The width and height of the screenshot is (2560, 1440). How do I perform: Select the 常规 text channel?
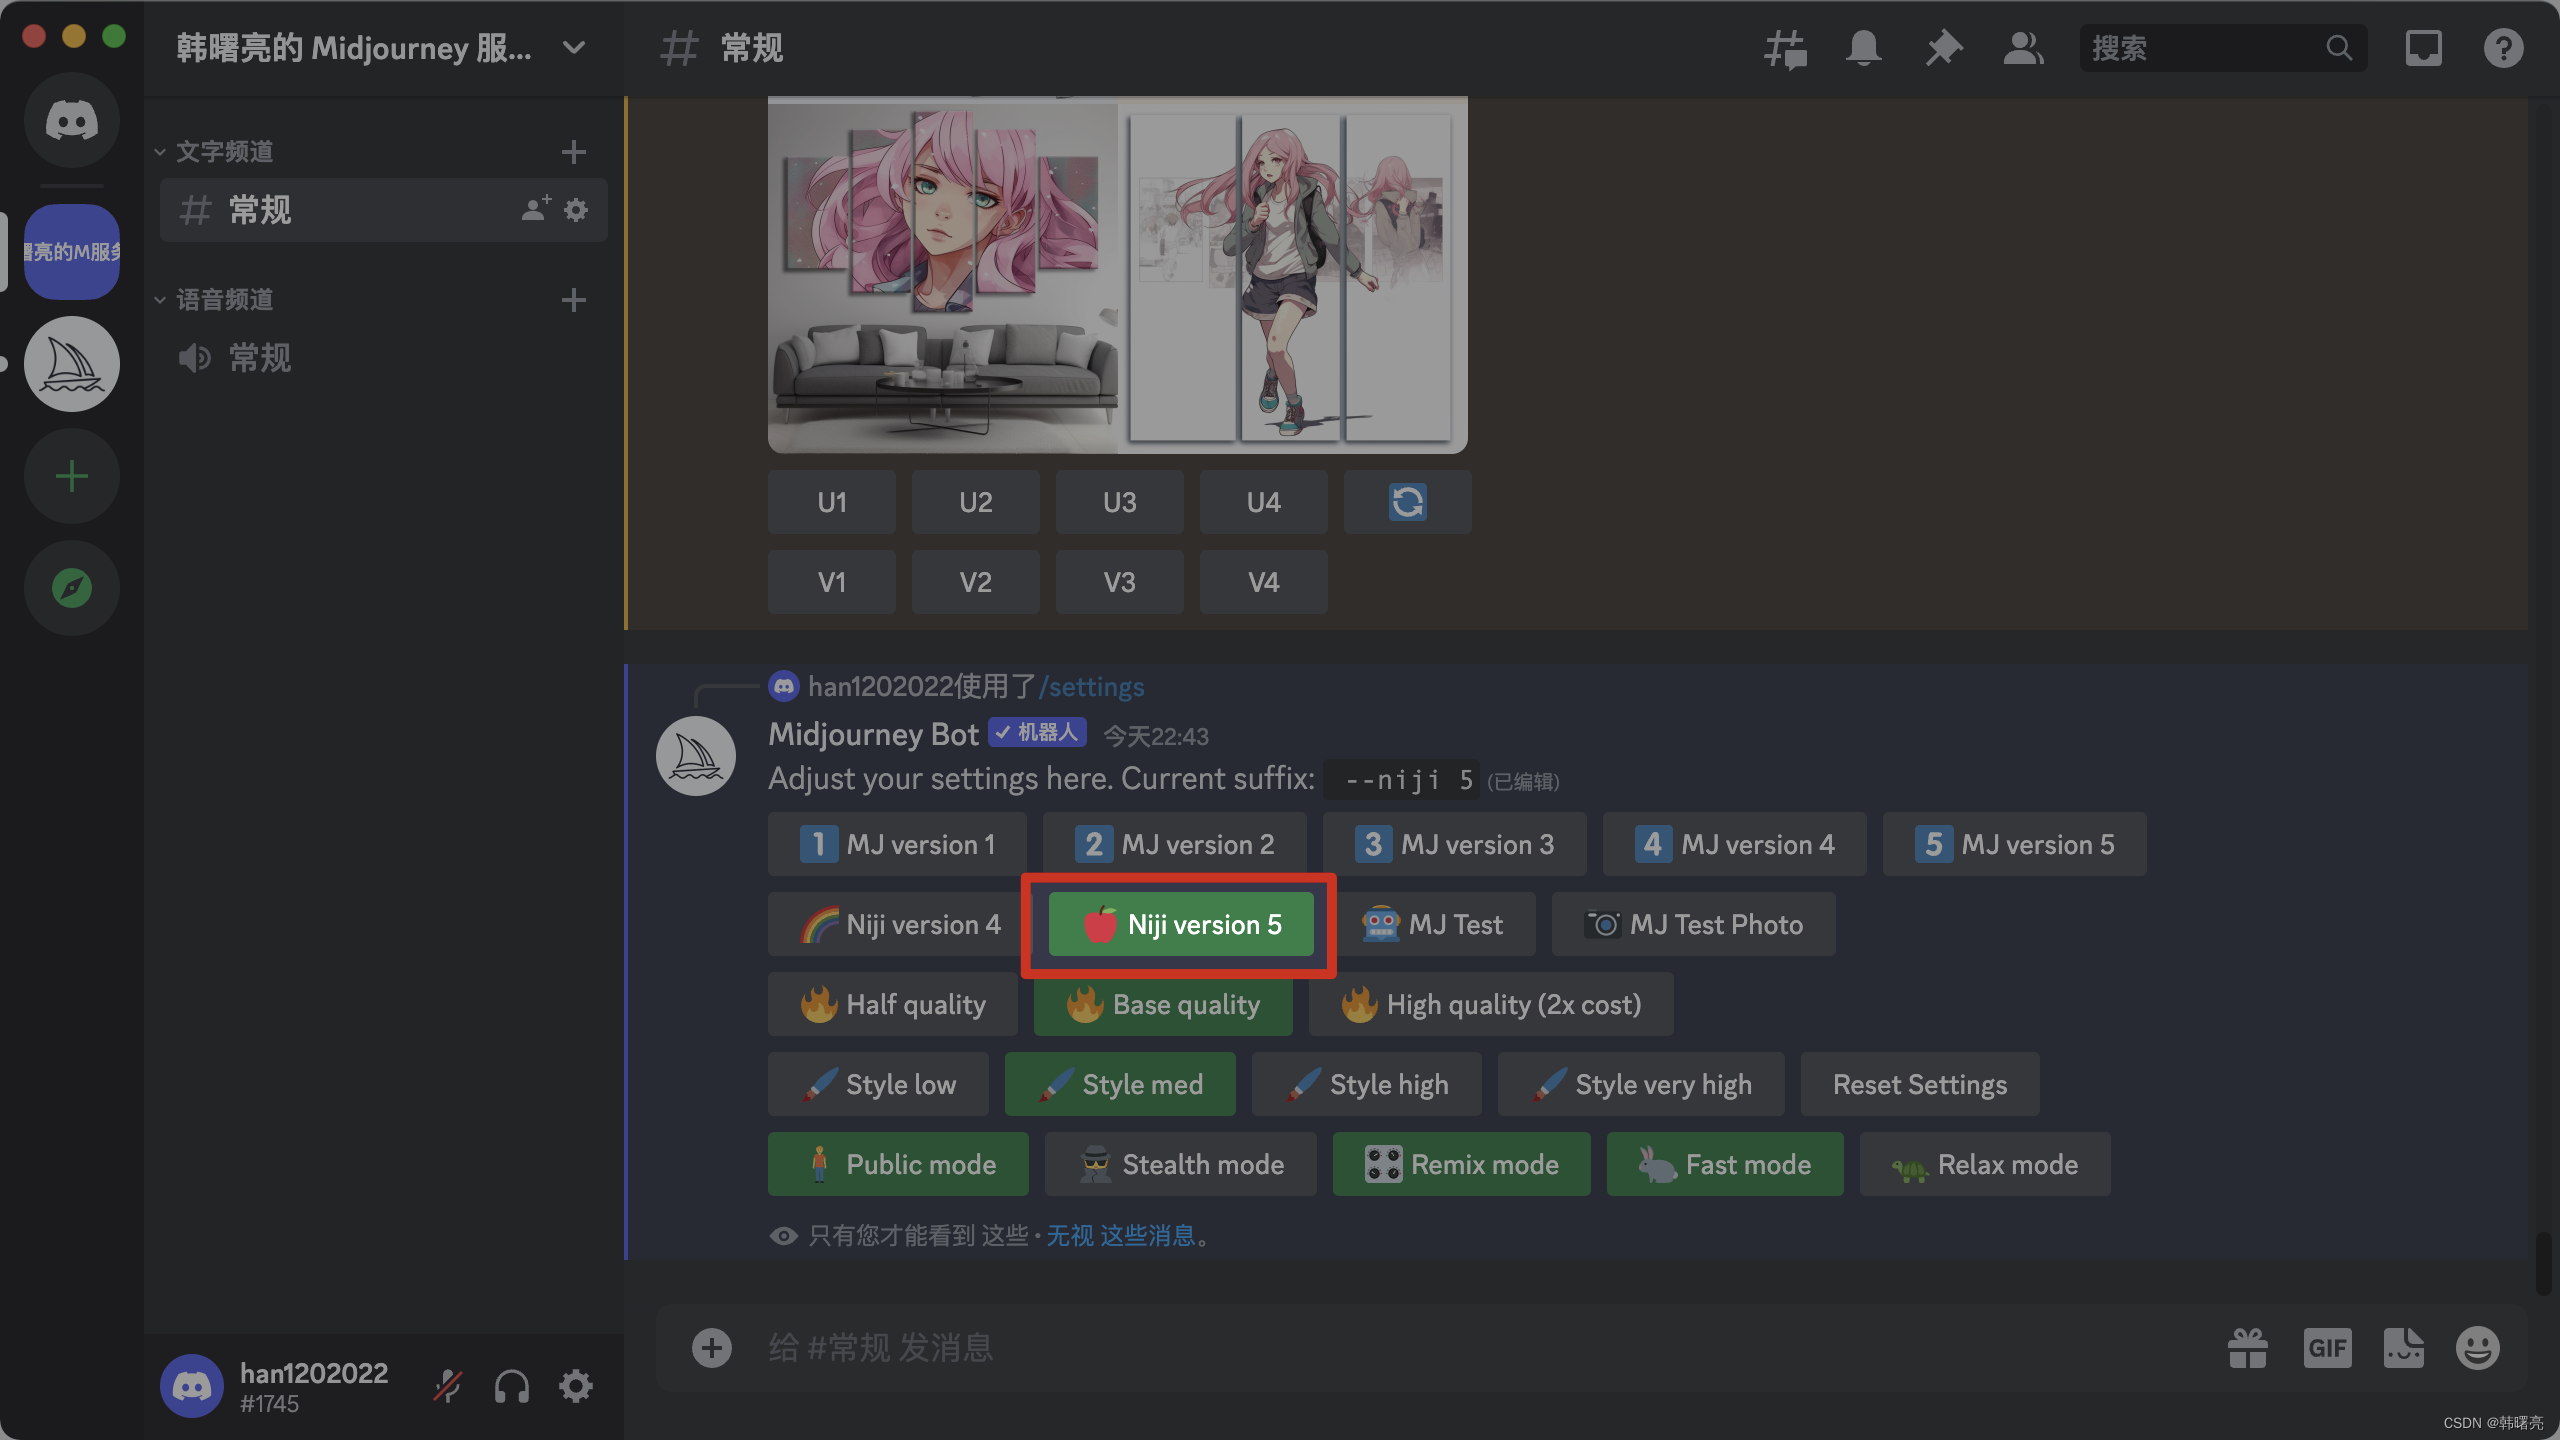click(x=260, y=210)
